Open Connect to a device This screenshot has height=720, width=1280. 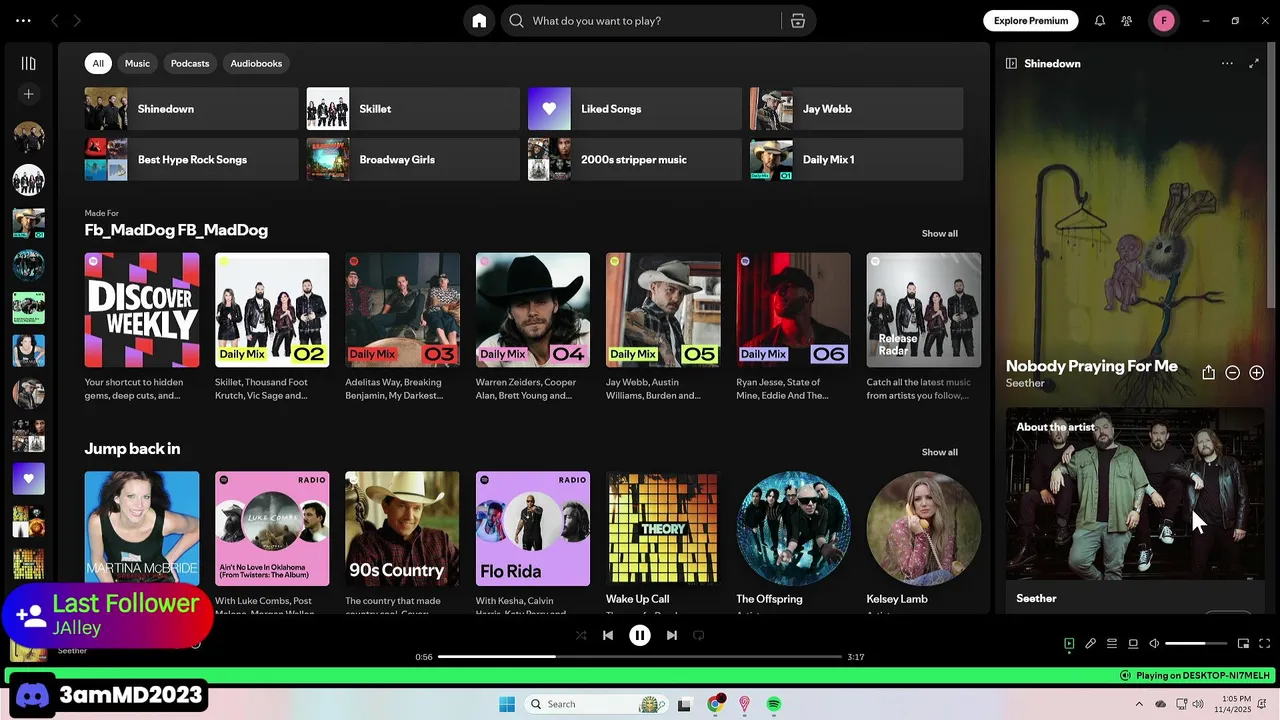pos(1133,644)
